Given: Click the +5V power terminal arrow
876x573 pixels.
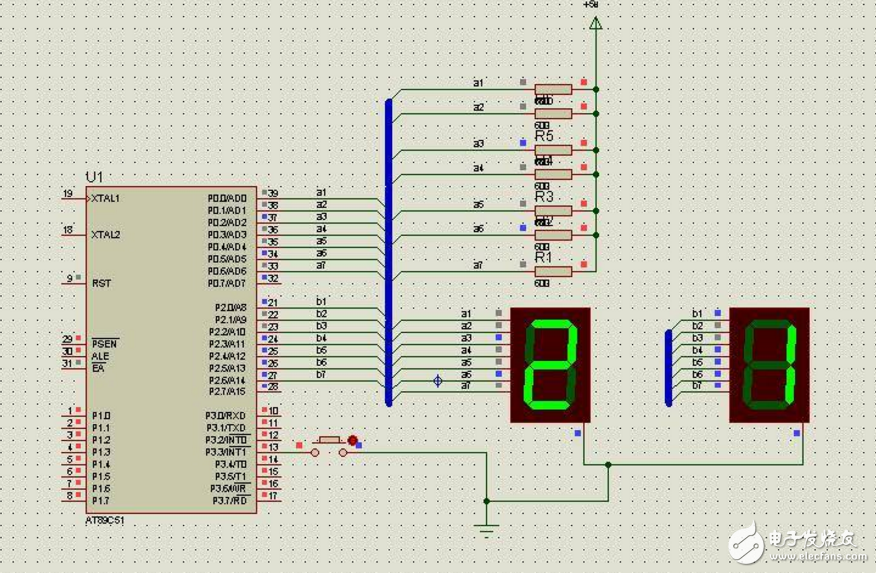Looking at the screenshot, I should tap(595, 21).
